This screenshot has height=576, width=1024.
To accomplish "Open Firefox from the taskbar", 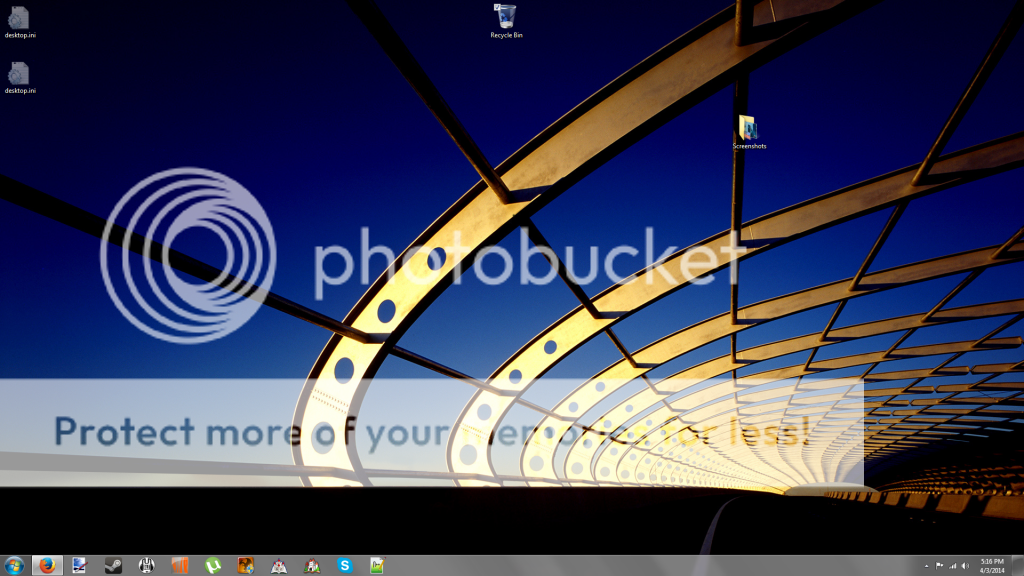I will (x=47, y=566).
